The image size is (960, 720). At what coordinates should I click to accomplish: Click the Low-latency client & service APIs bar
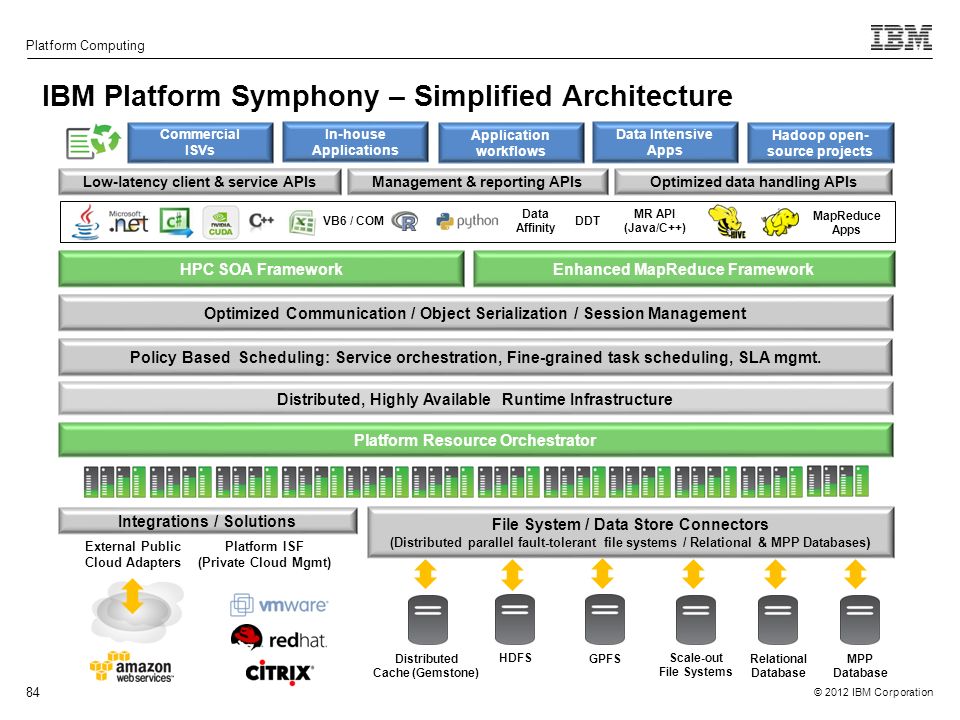(x=200, y=182)
